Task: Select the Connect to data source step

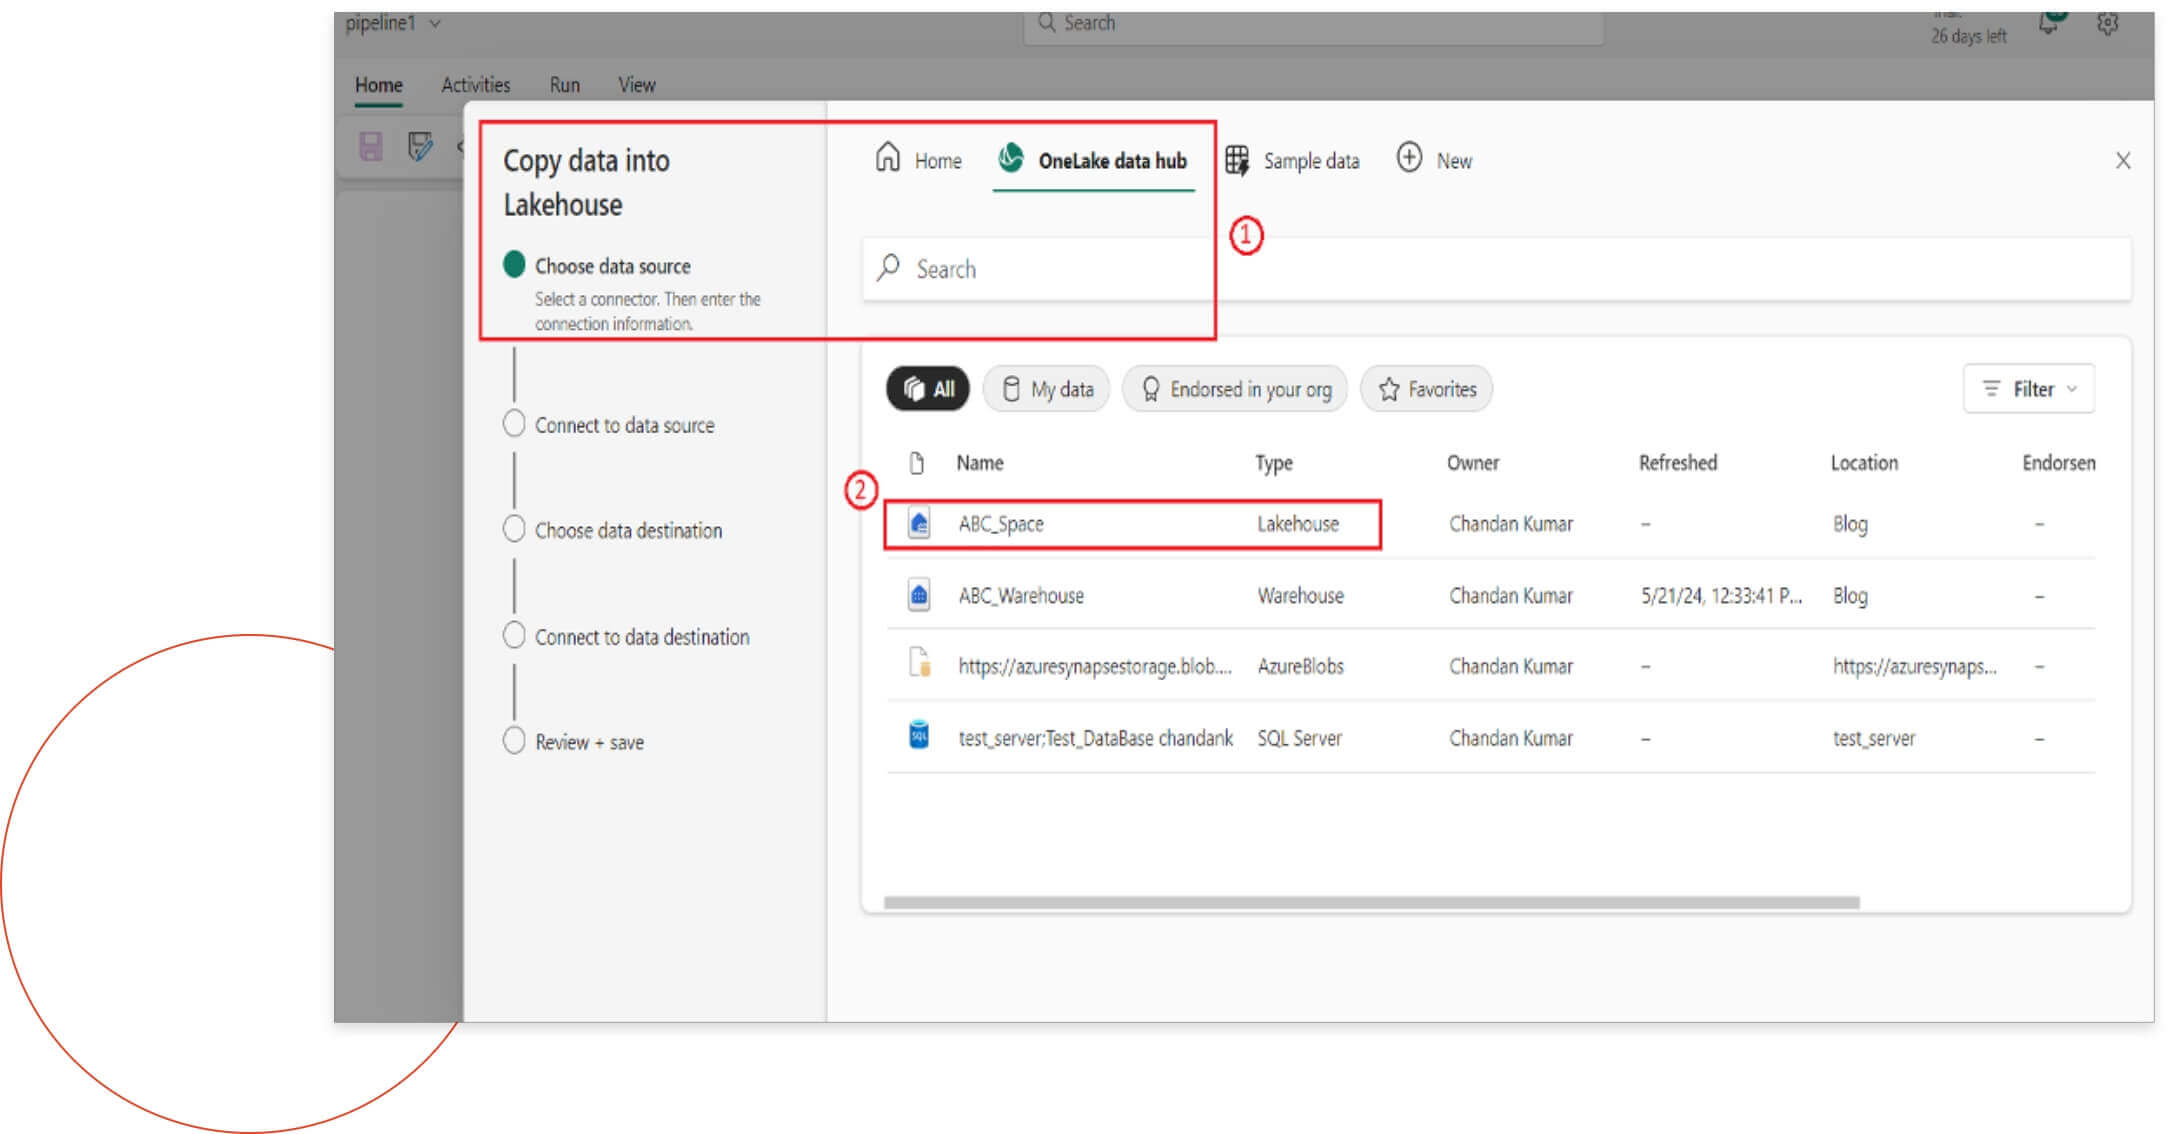Action: click(609, 424)
